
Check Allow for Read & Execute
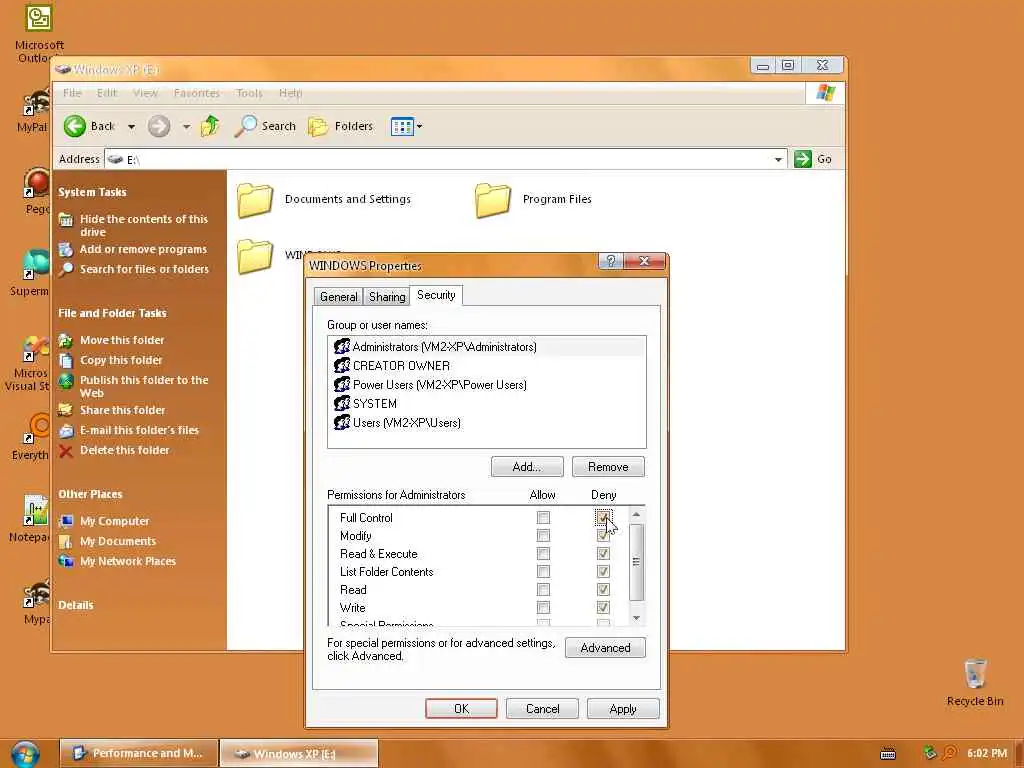pyautogui.click(x=543, y=554)
